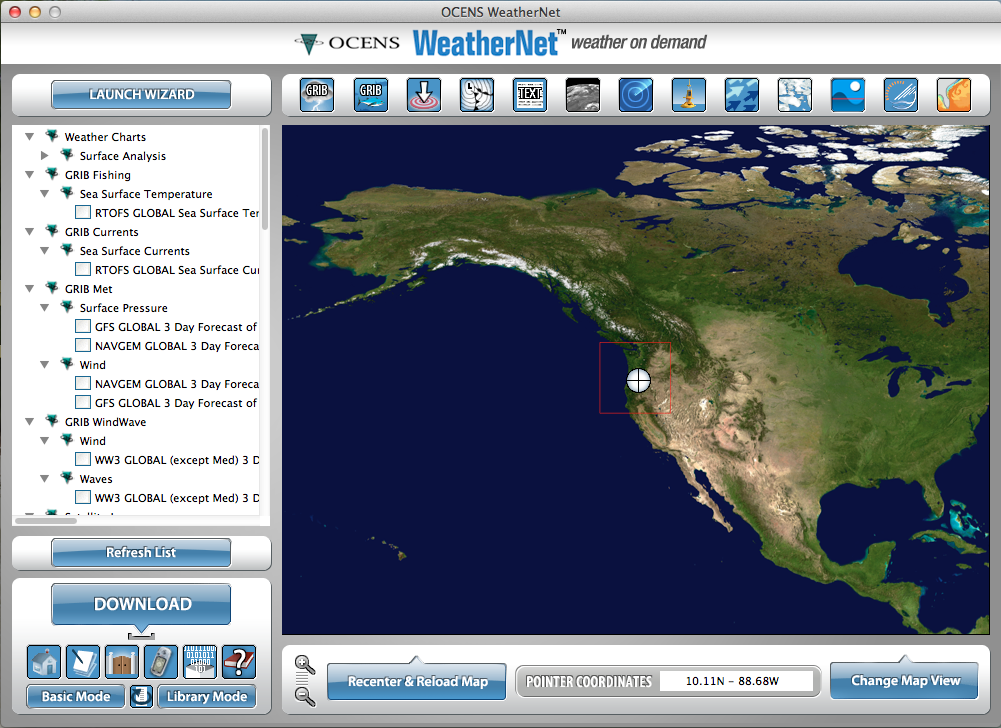
Task: Click the satellite phone device icon
Action: point(161,662)
